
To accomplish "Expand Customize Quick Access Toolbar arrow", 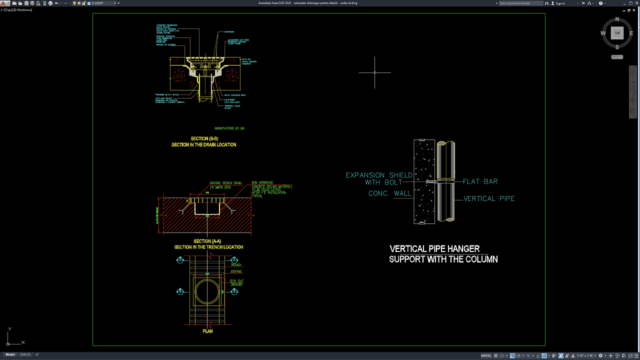I will pyautogui.click(x=118, y=3).
